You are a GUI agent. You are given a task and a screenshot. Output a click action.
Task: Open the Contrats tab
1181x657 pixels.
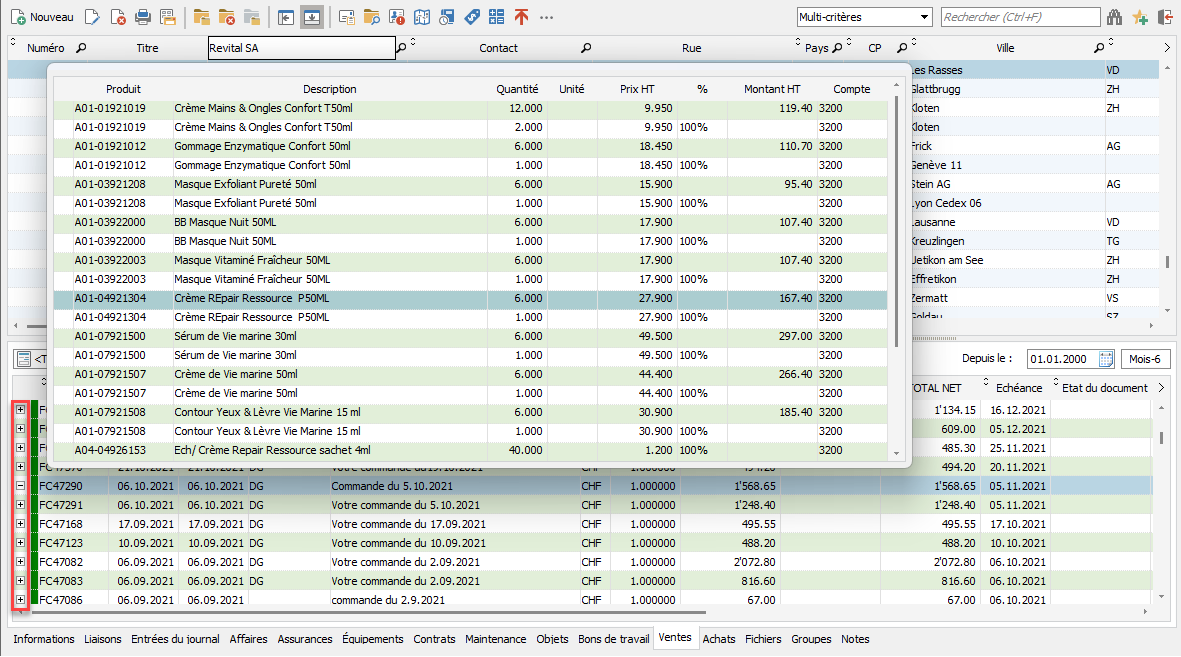434,639
